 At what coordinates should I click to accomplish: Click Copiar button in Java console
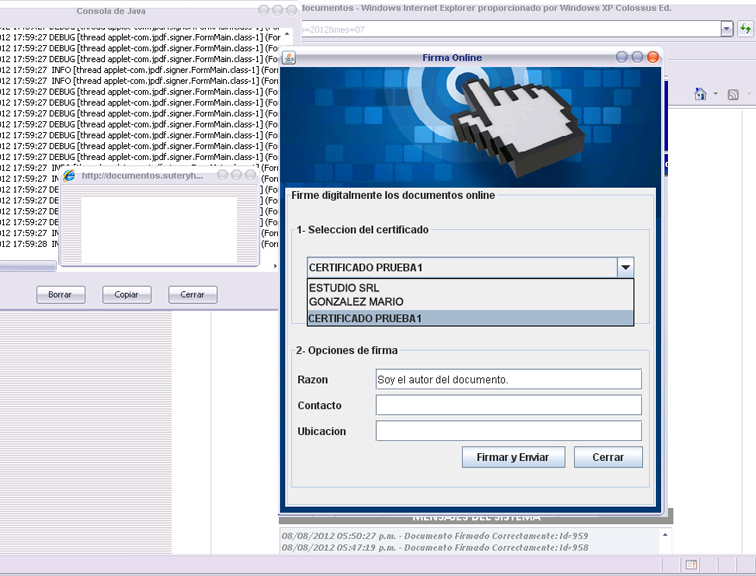click(x=126, y=295)
